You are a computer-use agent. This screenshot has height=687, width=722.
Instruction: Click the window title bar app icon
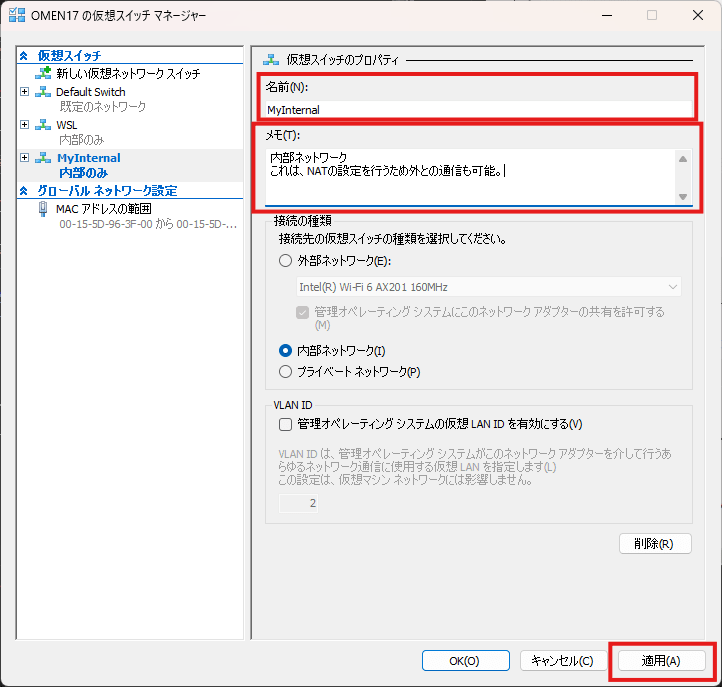[17, 15]
